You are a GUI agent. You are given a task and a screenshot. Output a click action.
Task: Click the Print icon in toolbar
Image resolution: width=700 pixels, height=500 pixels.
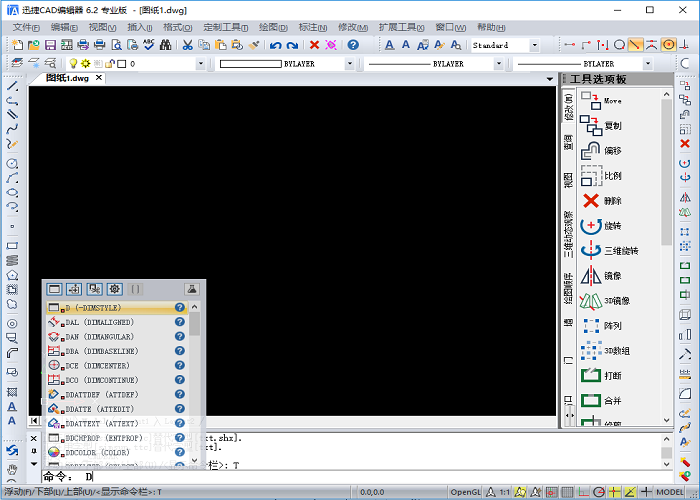[83, 45]
